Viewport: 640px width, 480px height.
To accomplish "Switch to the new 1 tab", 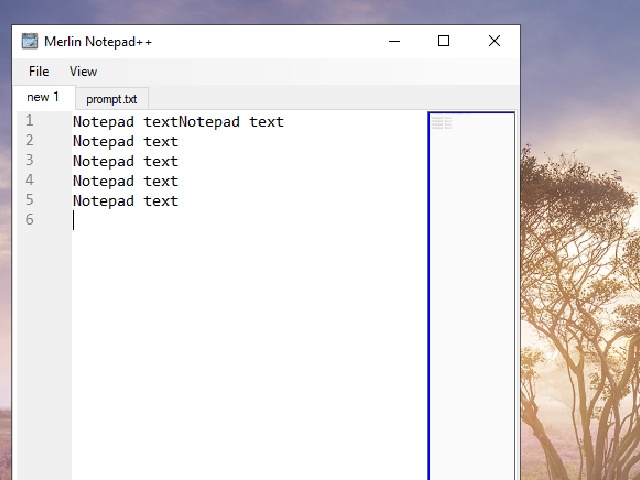I will [x=43, y=97].
